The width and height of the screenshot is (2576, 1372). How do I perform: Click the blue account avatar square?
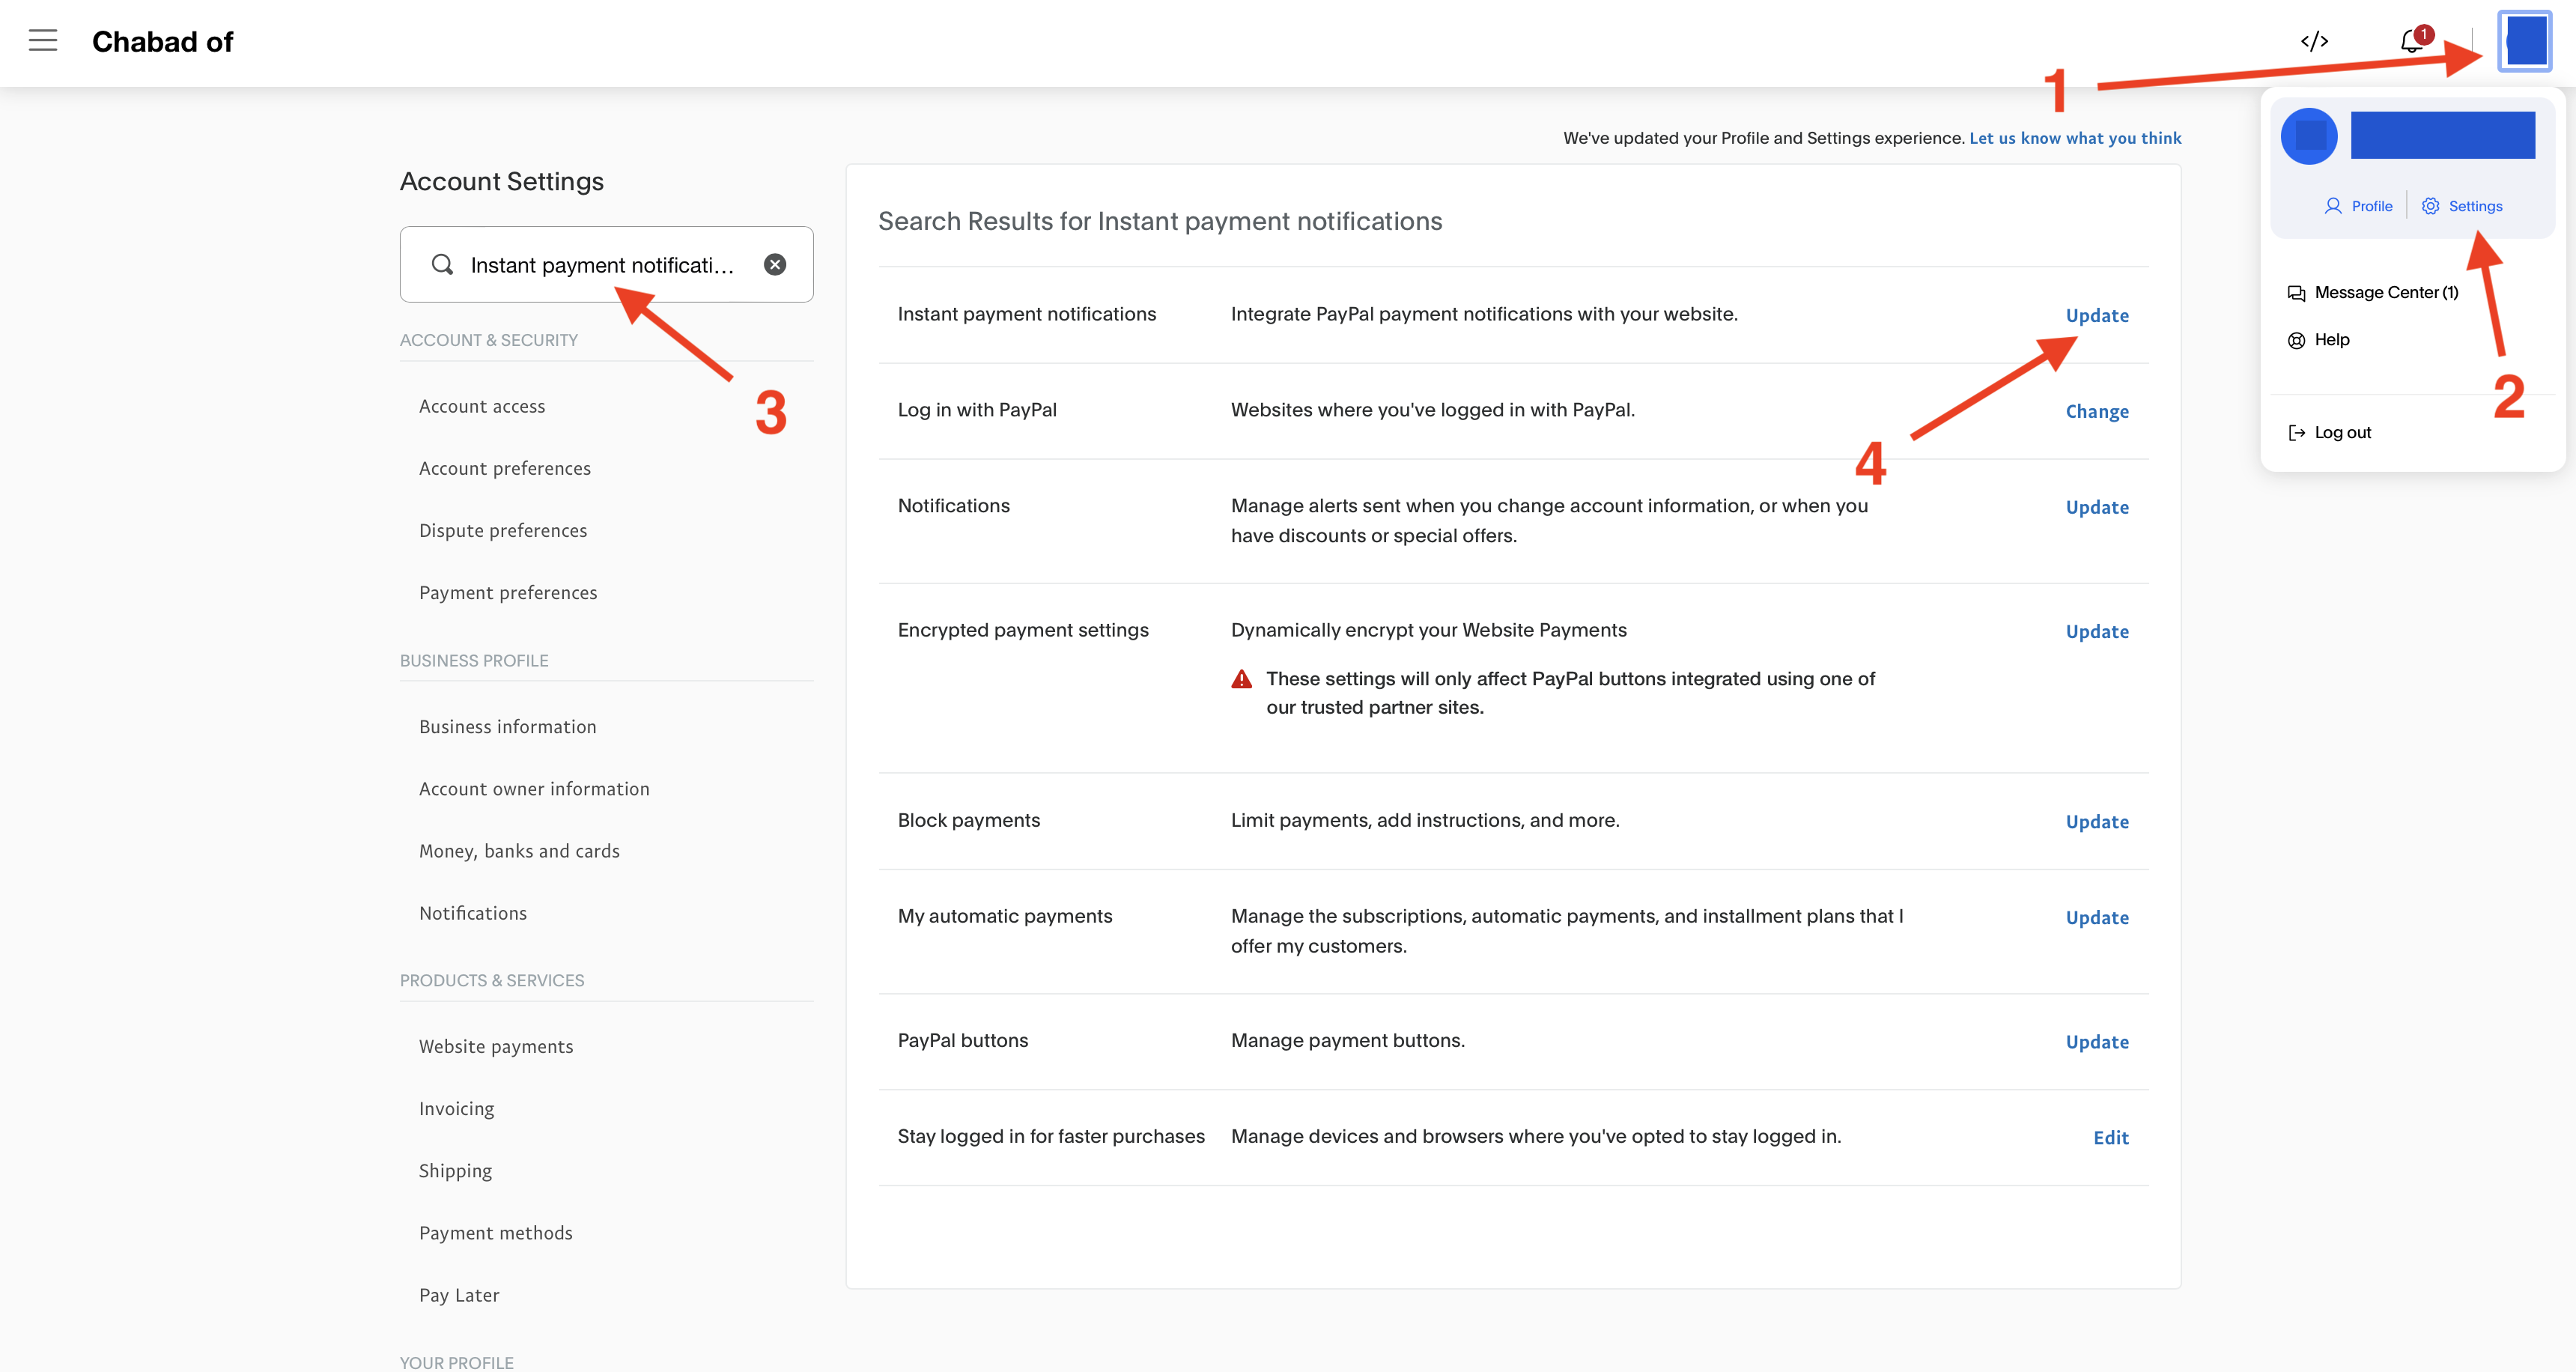pyautogui.click(x=2524, y=41)
